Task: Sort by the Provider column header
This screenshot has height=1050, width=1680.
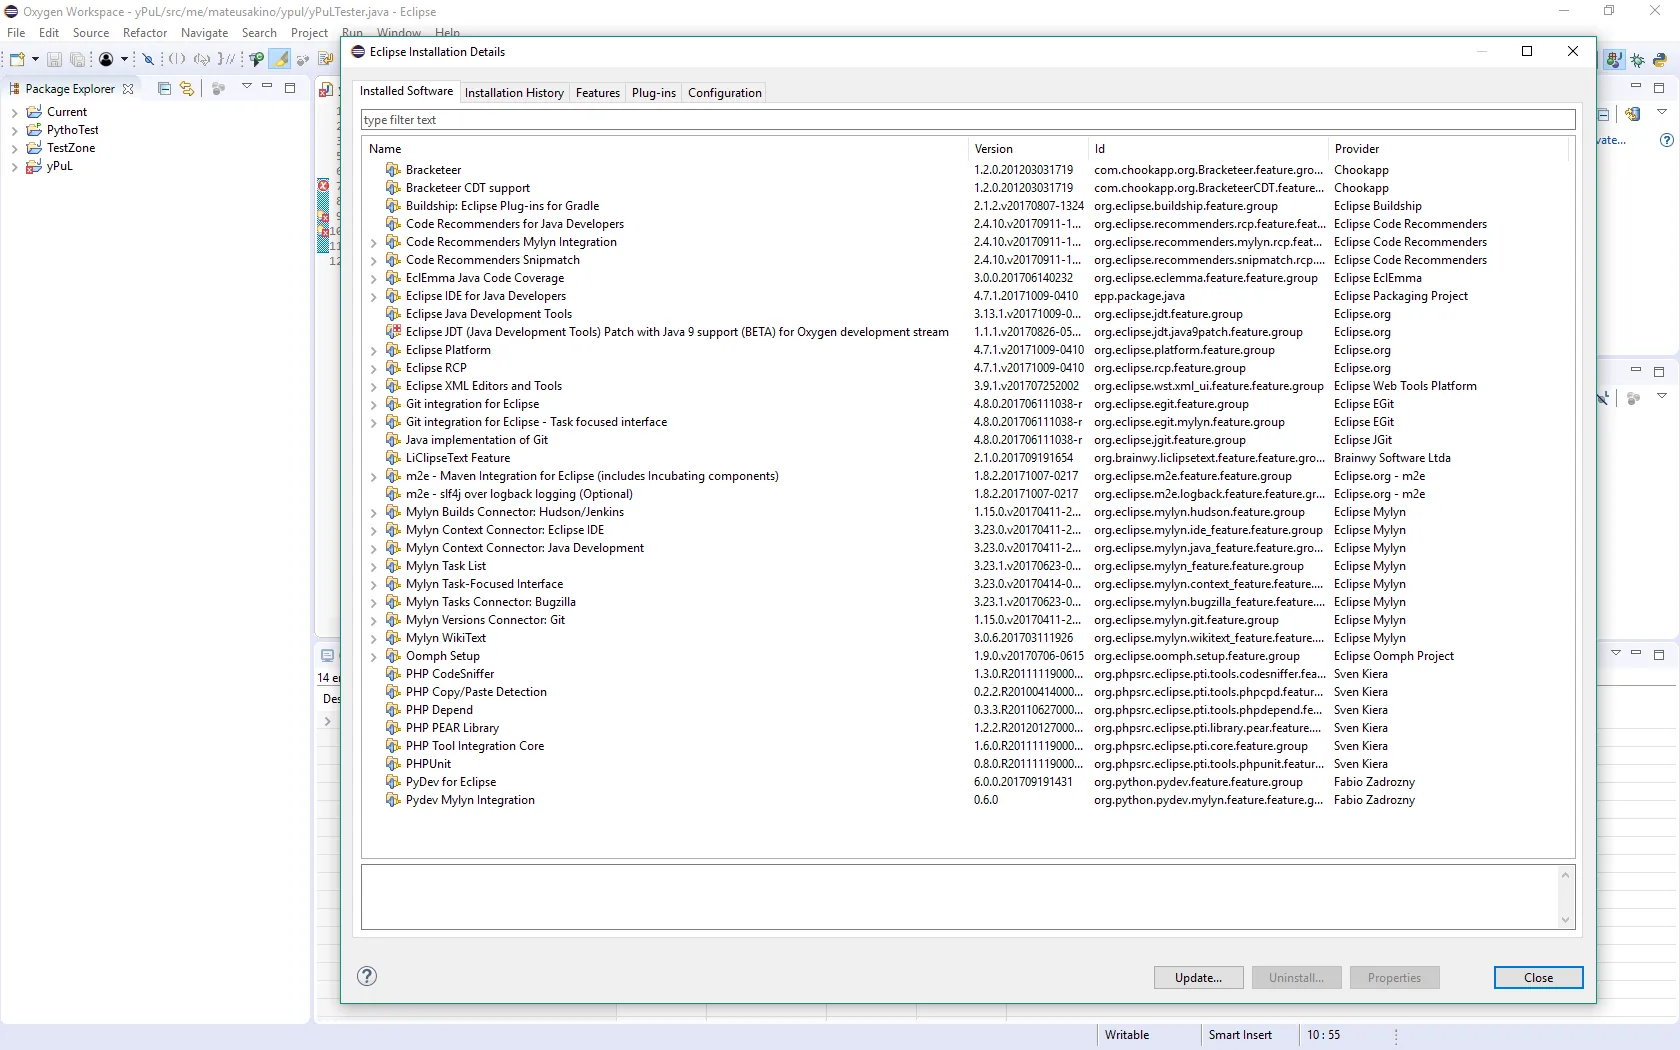Action: pos(1448,149)
